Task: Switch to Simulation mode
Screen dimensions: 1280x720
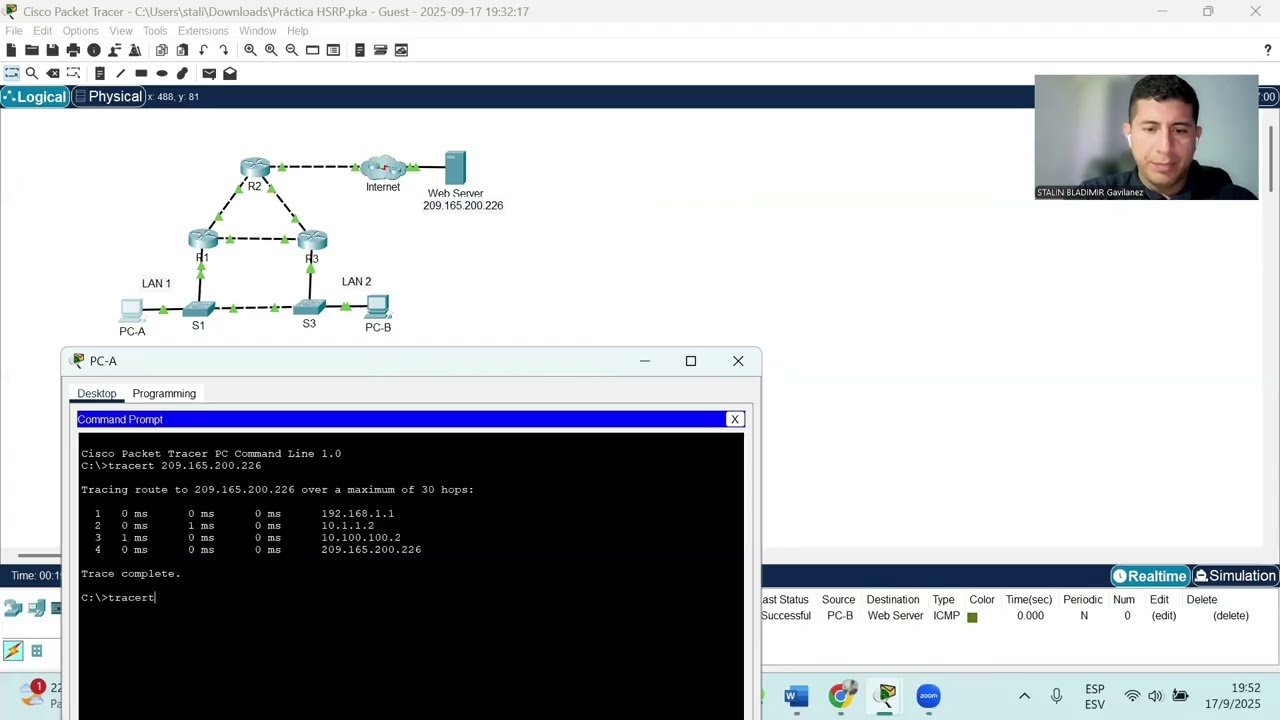Action: click(1235, 576)
